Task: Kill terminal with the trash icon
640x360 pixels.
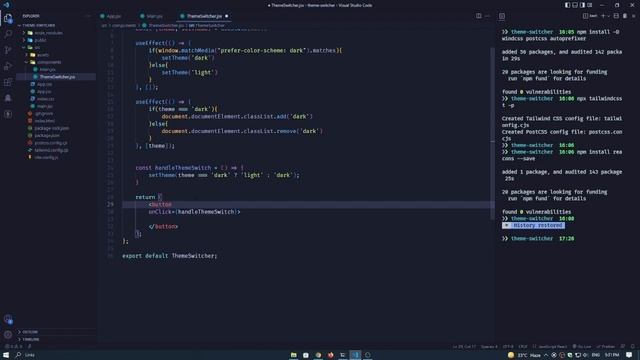Action: tap(625, 16)
